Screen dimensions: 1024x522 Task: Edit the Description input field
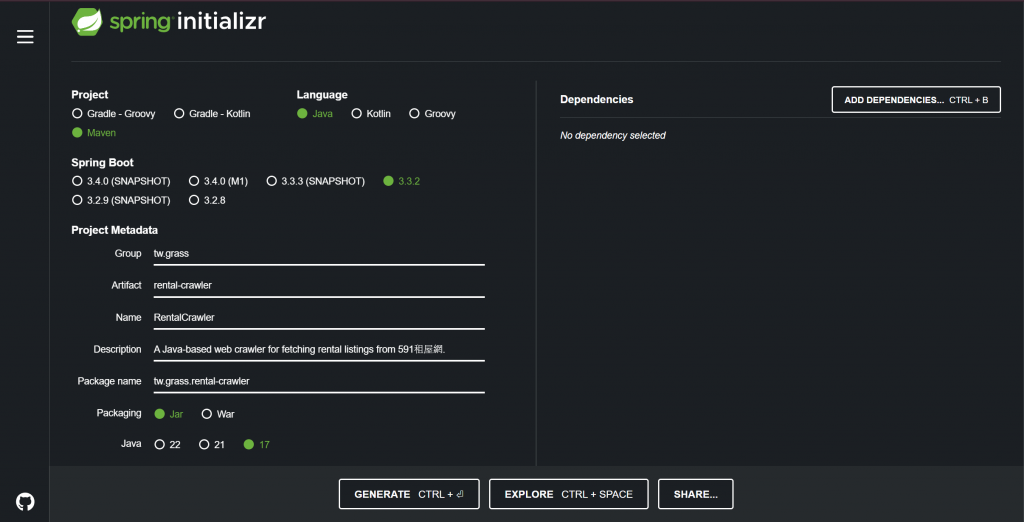[319, 350]
